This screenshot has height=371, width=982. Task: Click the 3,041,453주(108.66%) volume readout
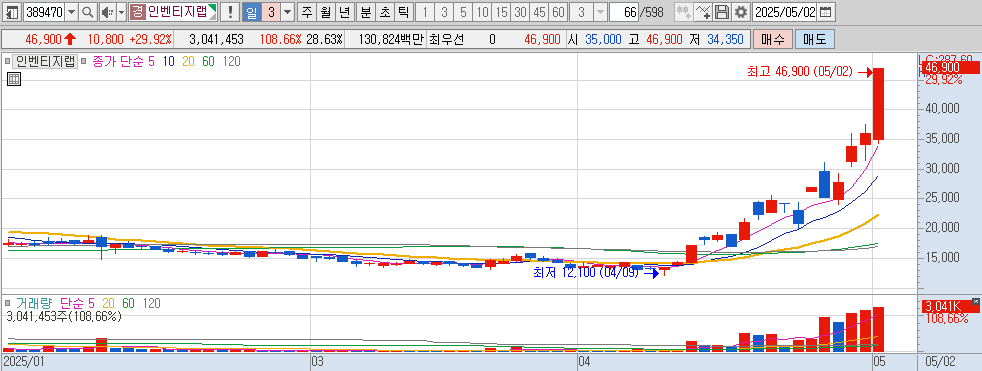tap(64, 316)
